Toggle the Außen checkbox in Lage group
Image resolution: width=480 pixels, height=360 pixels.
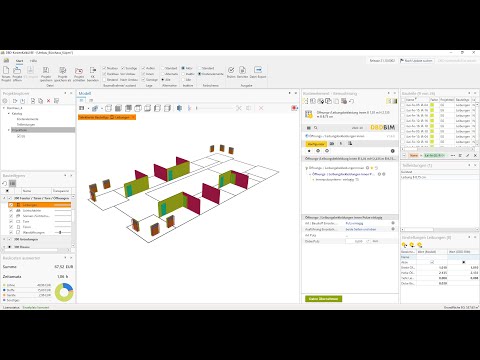click(x=143, y=68)
